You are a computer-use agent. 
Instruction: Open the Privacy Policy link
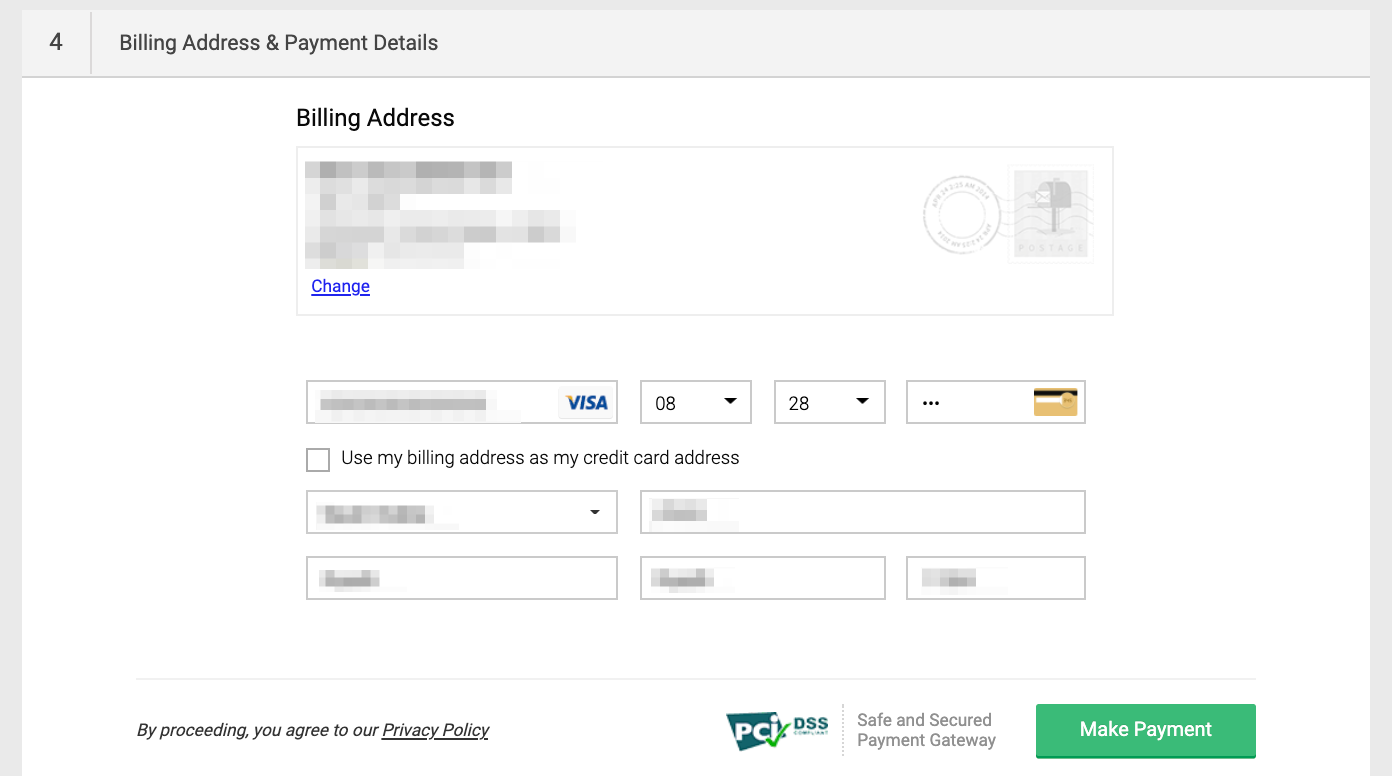click(x=435, y=730)
